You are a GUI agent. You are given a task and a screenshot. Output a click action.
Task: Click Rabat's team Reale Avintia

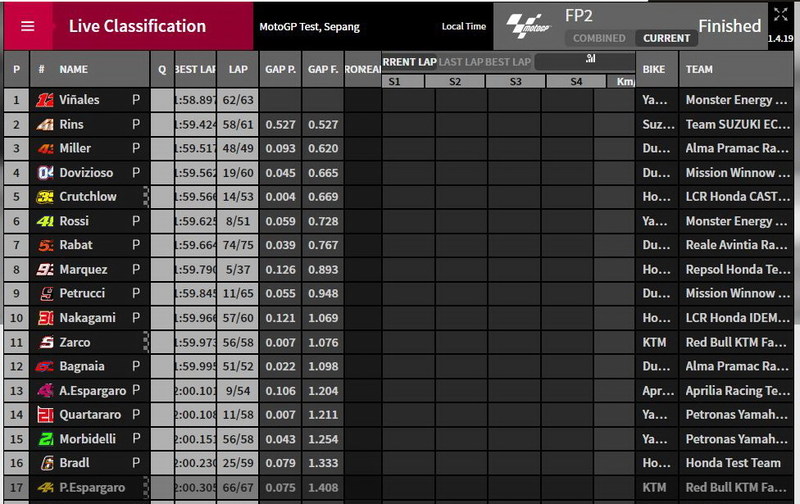[x=736, y=245]
